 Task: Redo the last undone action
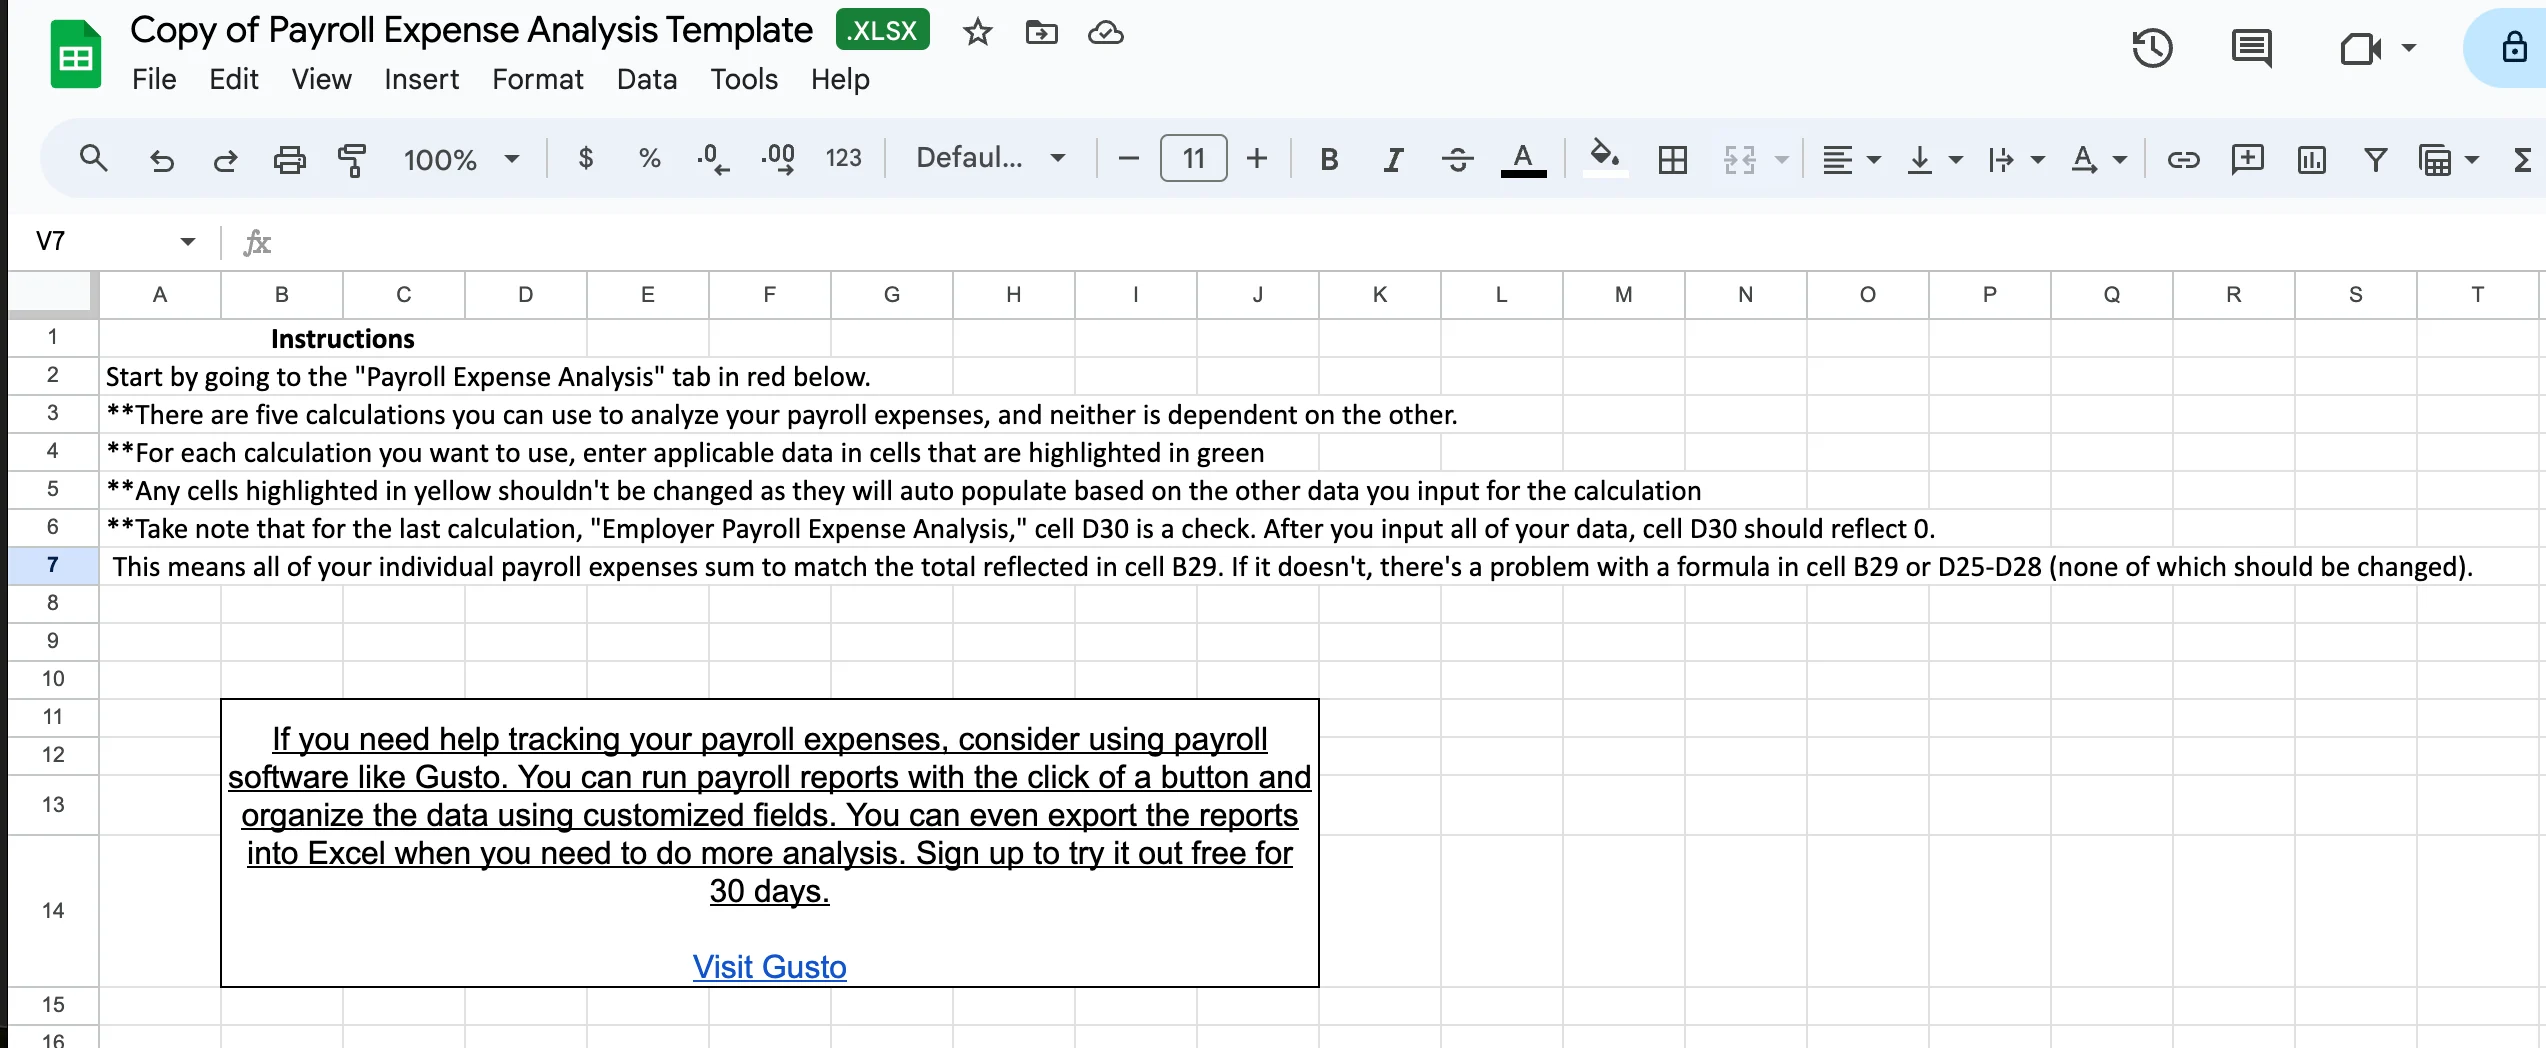[225, 159]
